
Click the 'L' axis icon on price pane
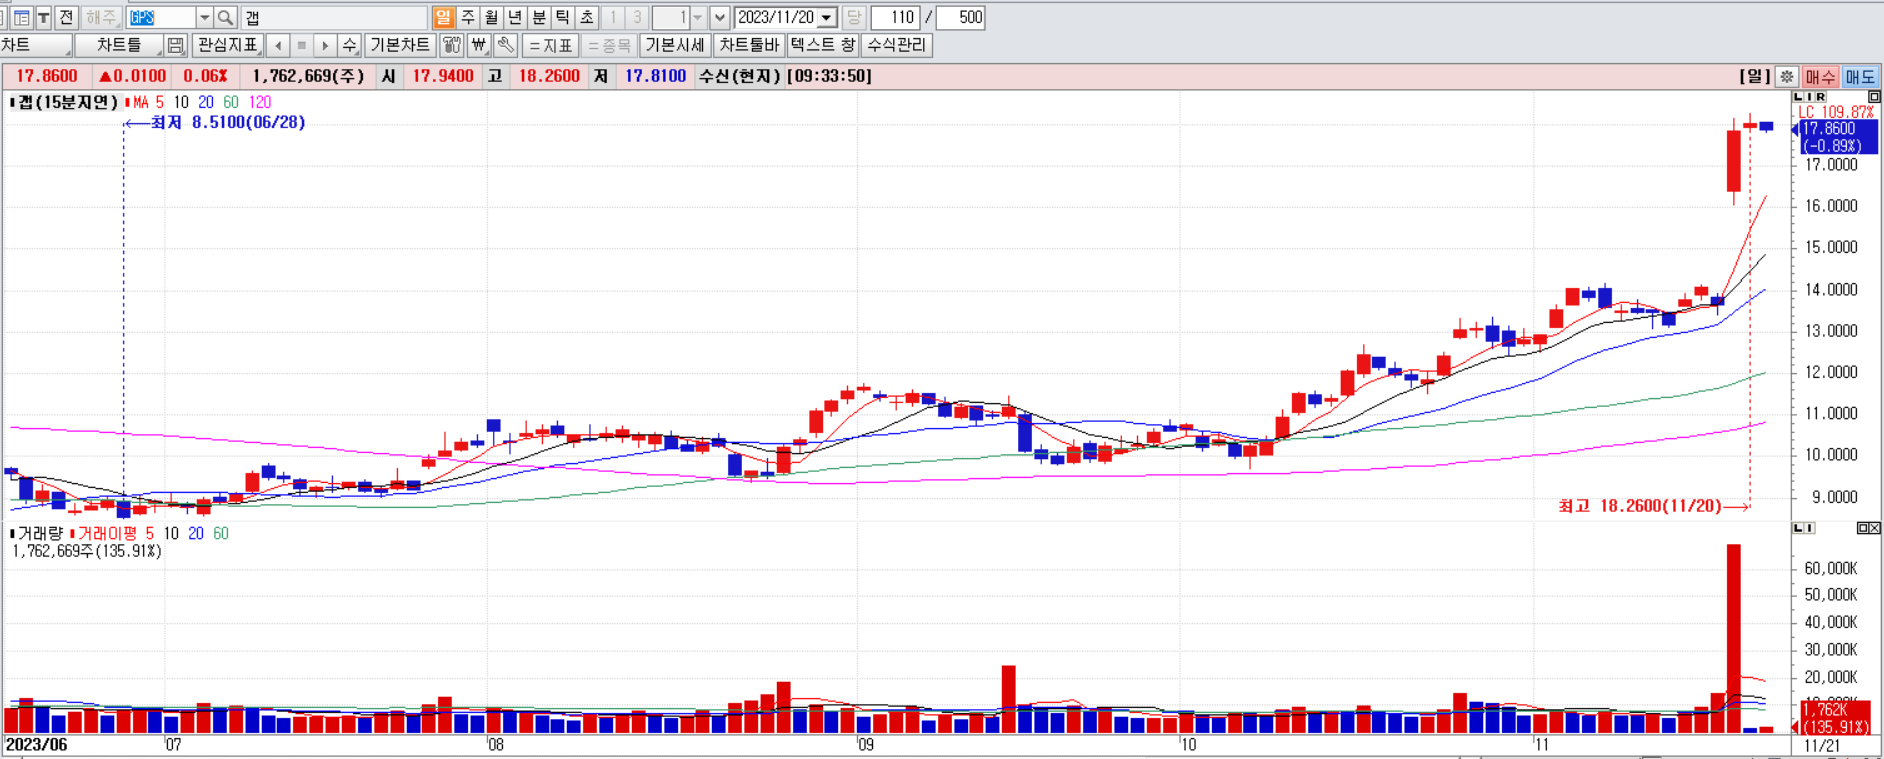pyautogui.click(x=1799, y=97)
